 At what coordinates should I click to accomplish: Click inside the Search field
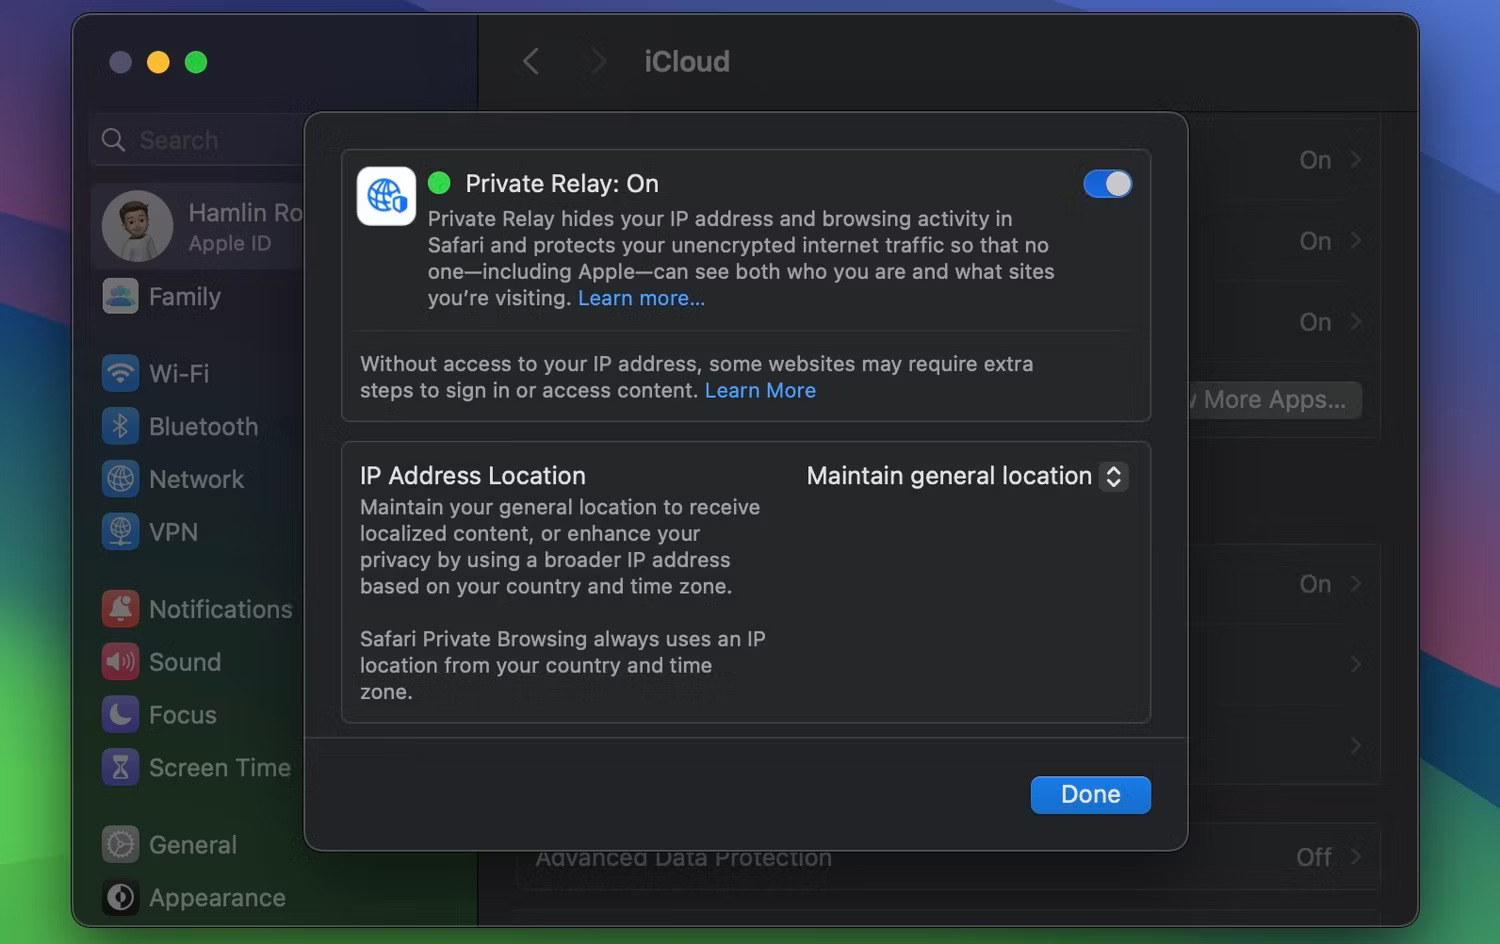click(x=197, y=140)
